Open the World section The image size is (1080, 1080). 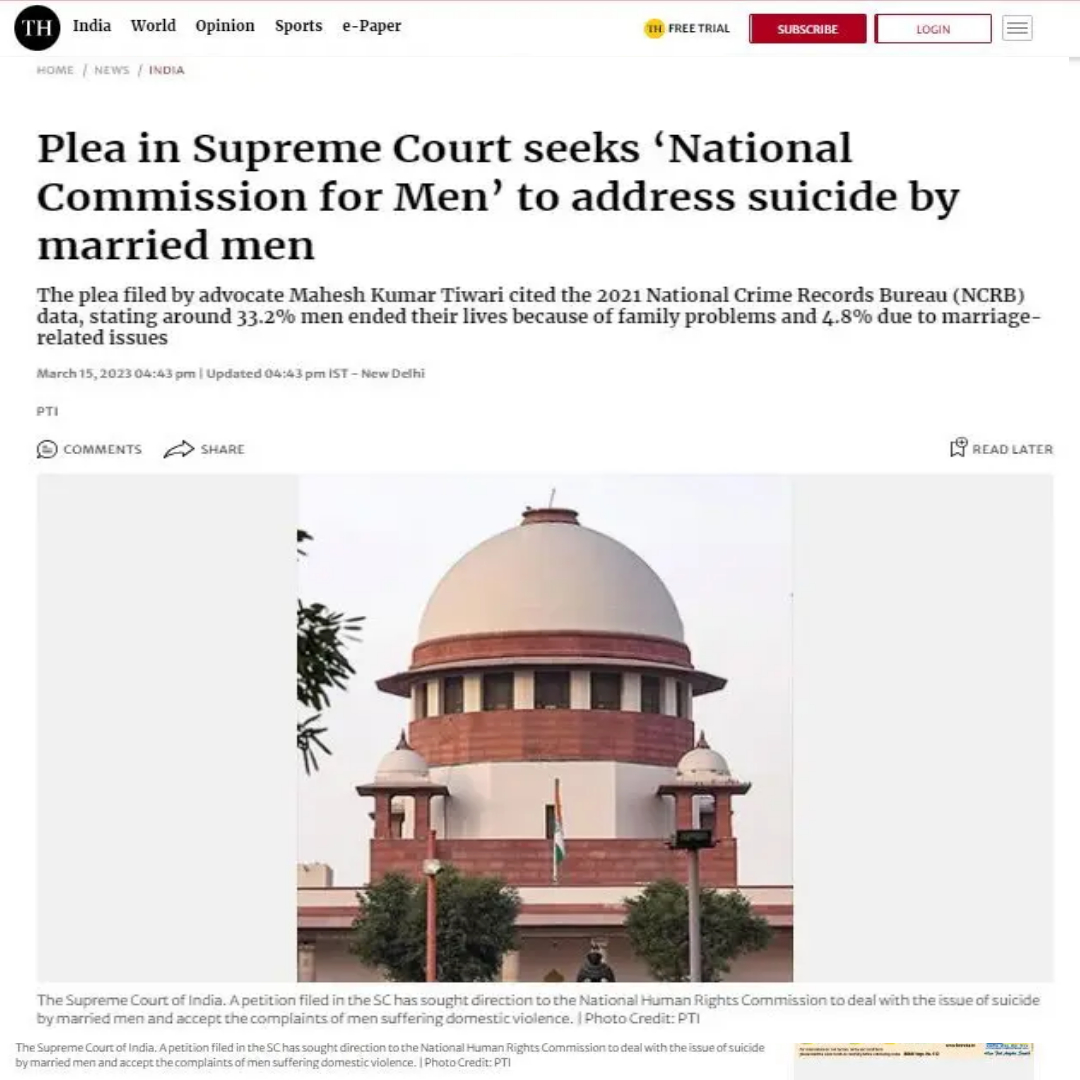click(154, 25)
